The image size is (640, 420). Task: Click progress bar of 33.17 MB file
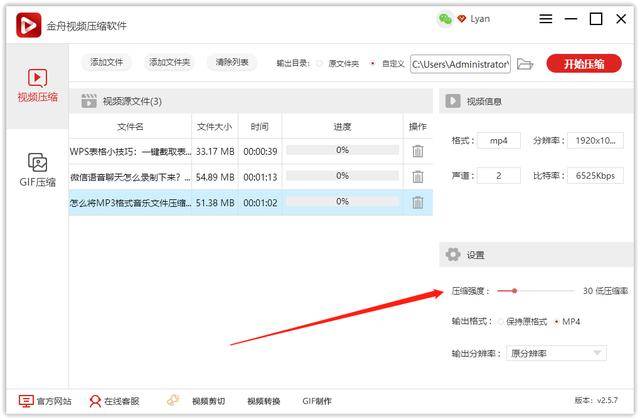[x=342, y=150]
